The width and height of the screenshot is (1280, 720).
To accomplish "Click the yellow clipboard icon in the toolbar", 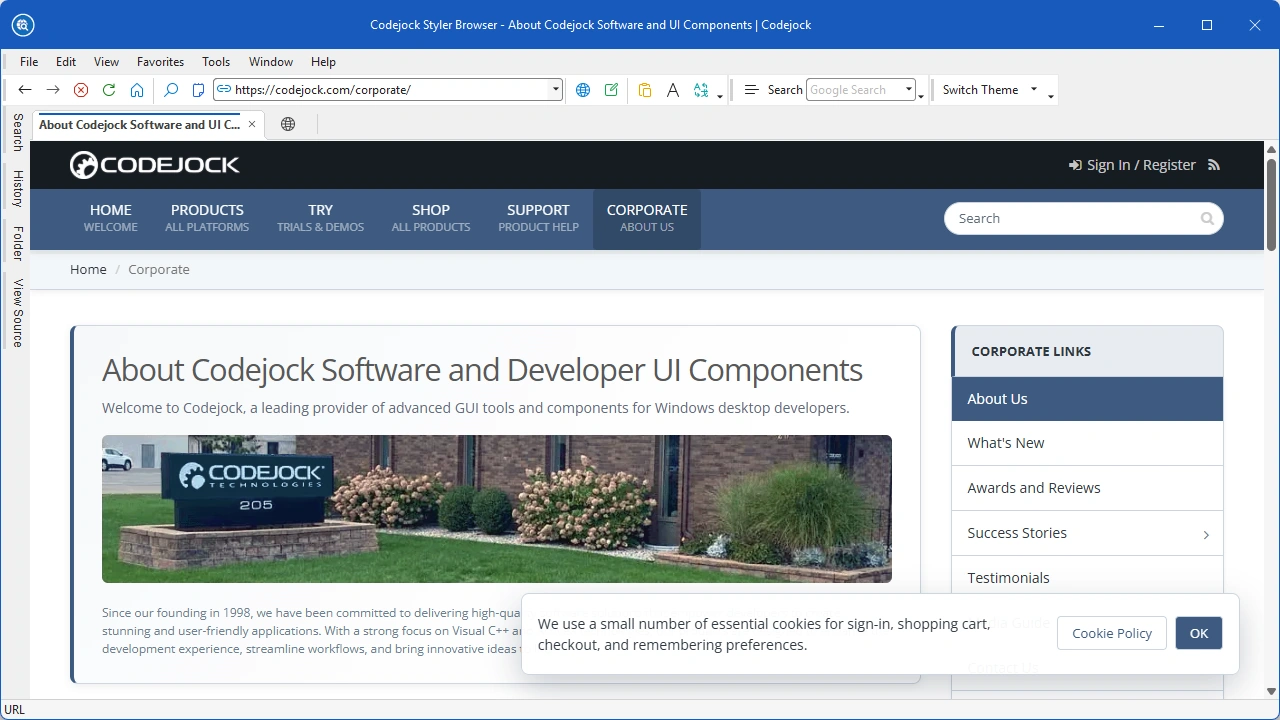I will coord(645,90).
